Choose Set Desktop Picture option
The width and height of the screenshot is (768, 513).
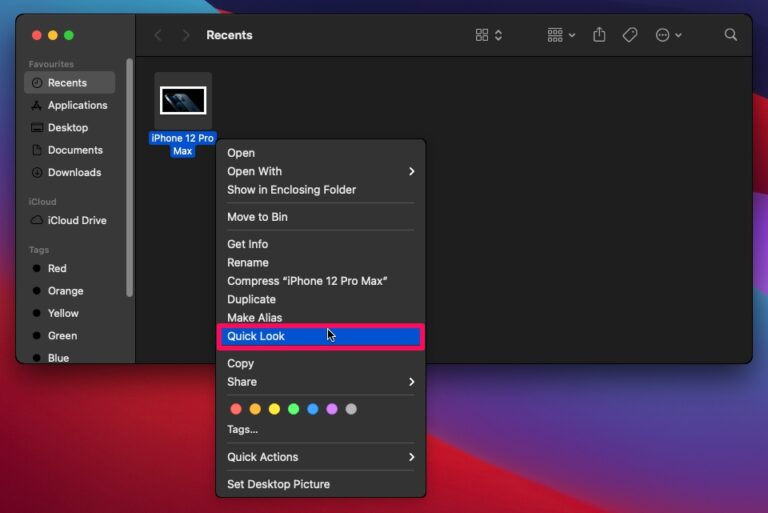point(278,484)
